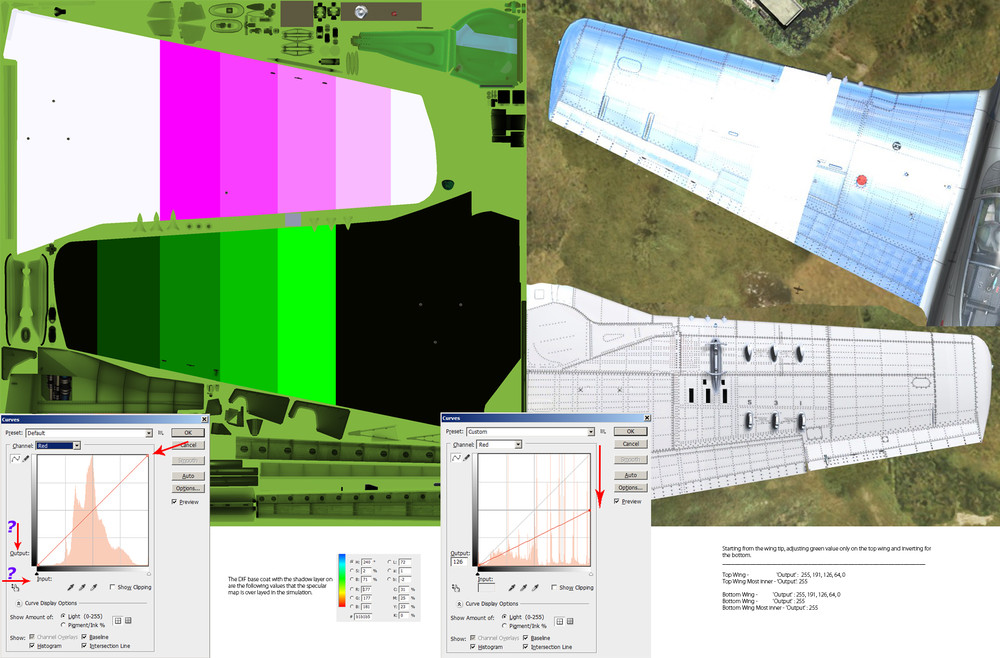Uncheck Intersection Line in Default-preset Curves dialog
Image resolution: width=1000 pixels, height=658 pixels.
coord(84,646)
